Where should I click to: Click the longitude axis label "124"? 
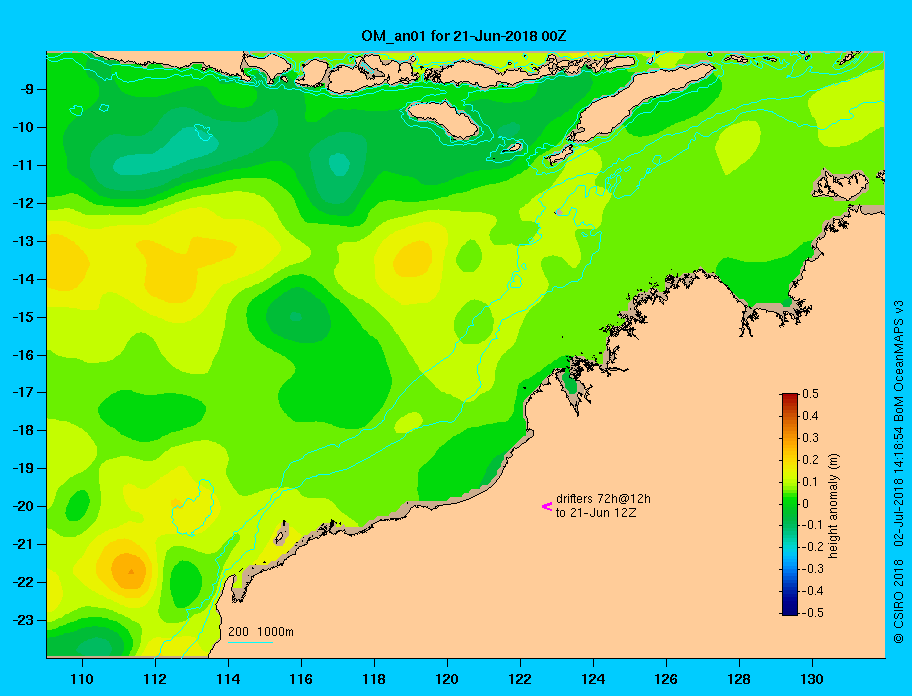593,679
